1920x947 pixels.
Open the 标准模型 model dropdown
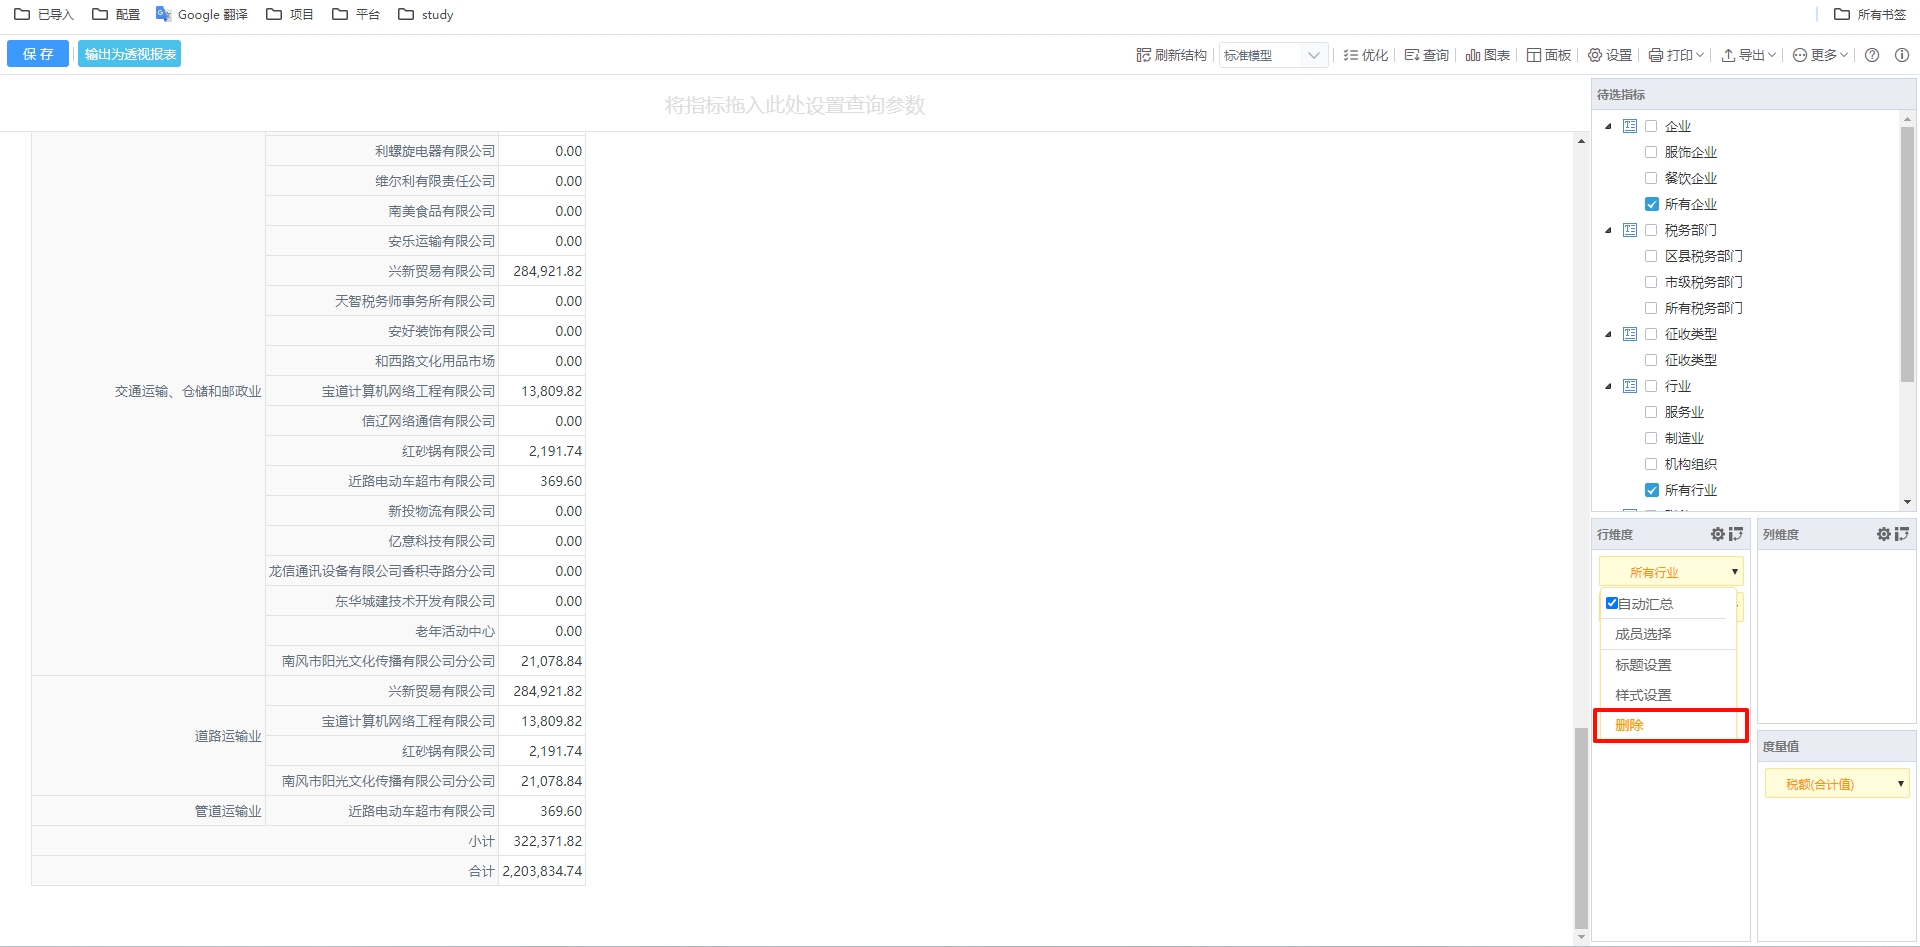[1272, 55]
